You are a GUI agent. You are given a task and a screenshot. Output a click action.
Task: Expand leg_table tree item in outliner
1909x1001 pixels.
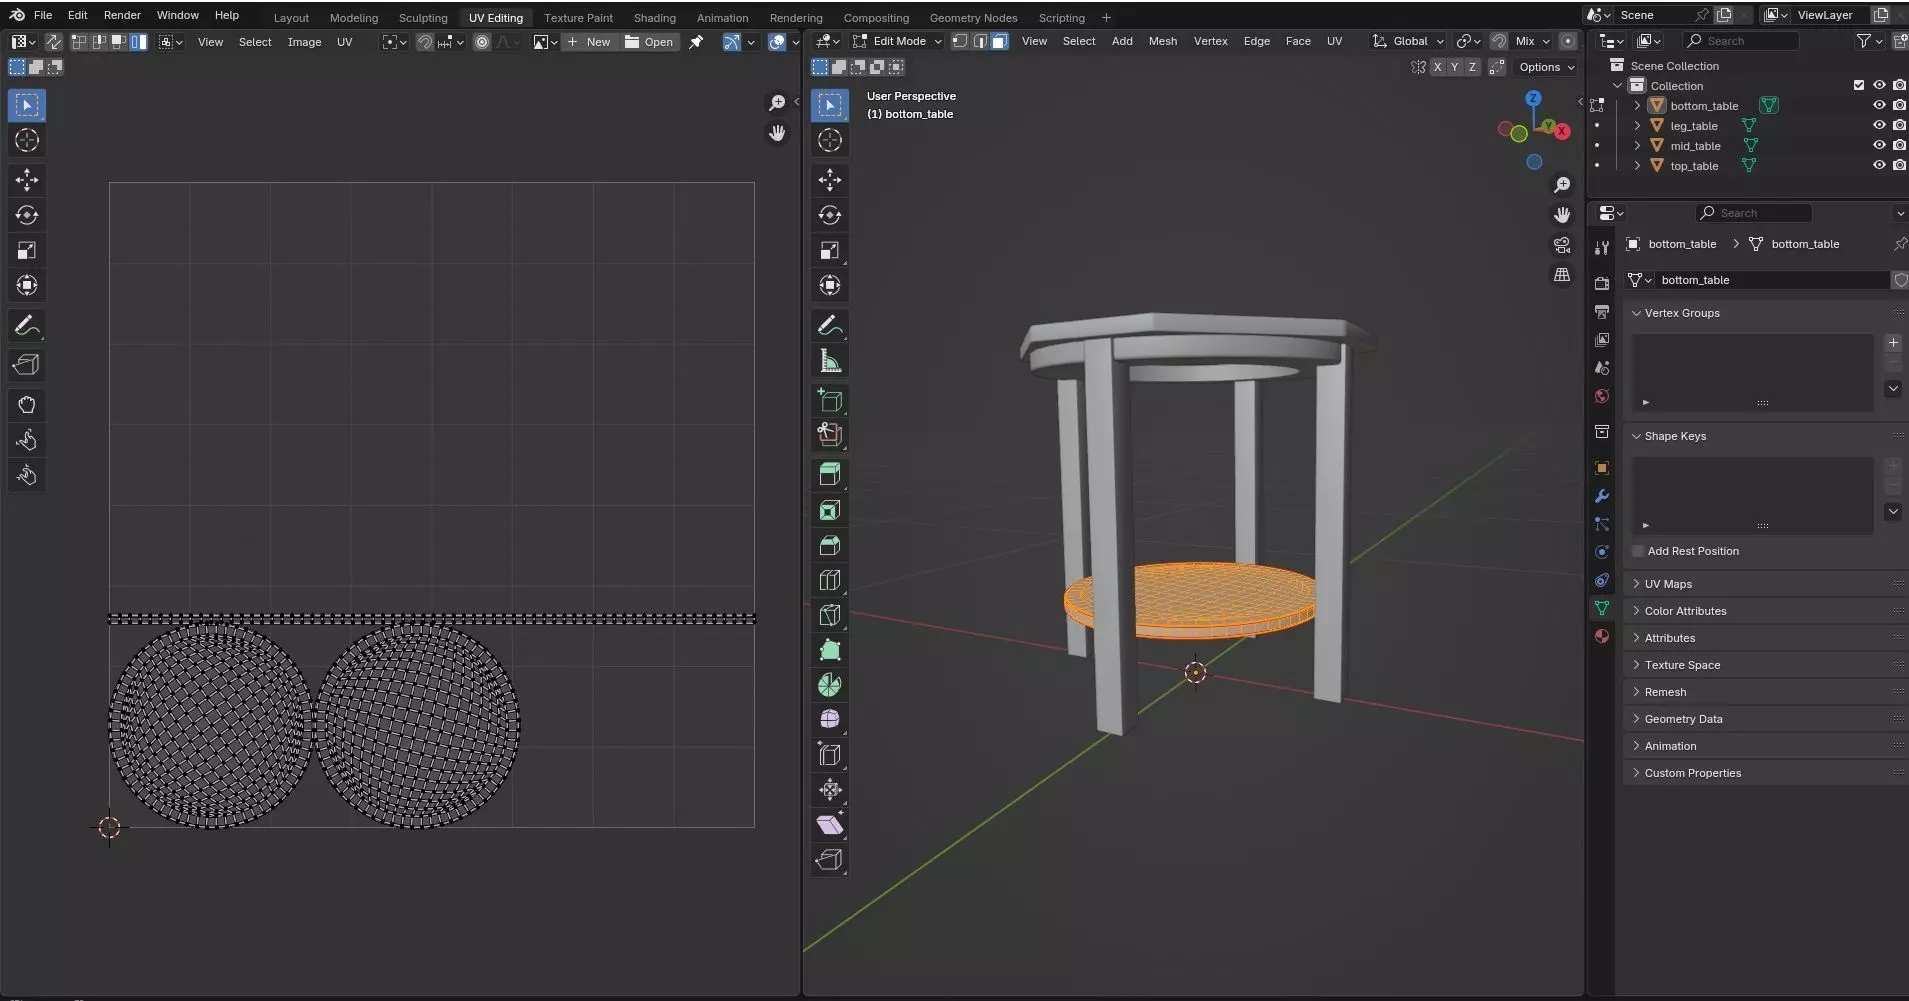[1637, 125]
